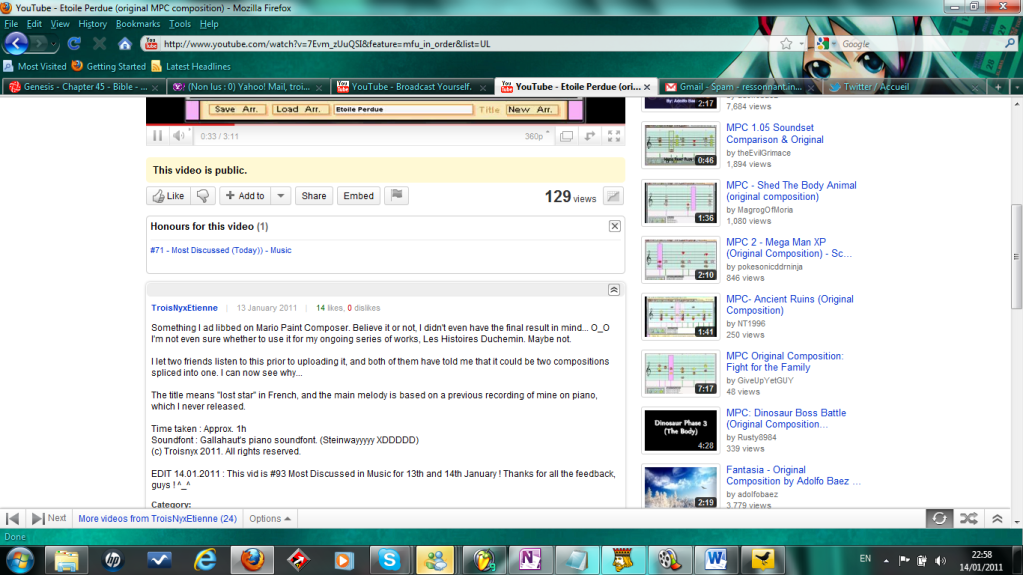Close the Honours for this video box

tap(615, 226)
